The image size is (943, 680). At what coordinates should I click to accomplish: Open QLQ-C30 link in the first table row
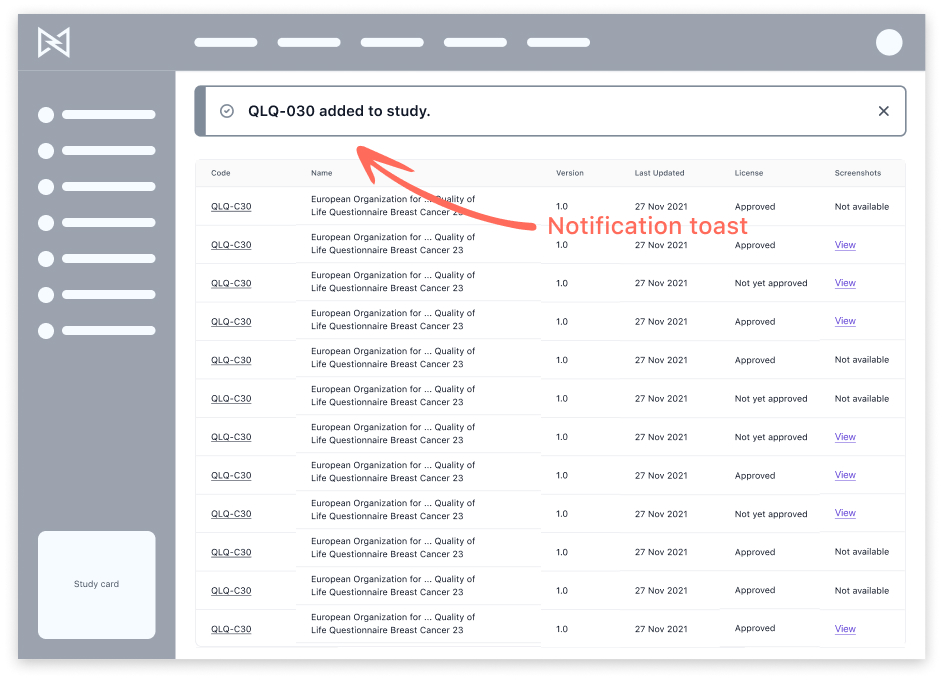pyautogui.click(x=231, y=207)
